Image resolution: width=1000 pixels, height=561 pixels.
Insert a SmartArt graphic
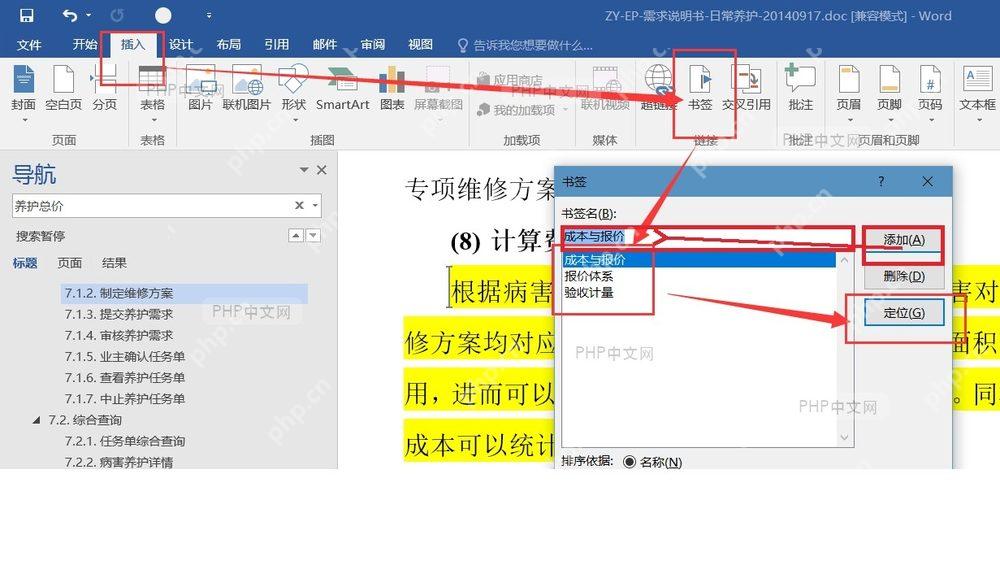[342, 89]
